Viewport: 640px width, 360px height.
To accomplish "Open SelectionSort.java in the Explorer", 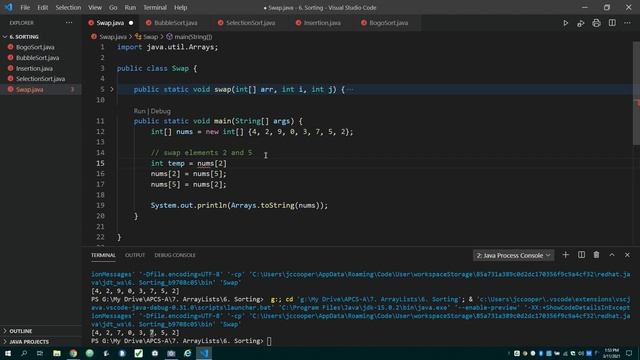I will [x=41, y=79].
